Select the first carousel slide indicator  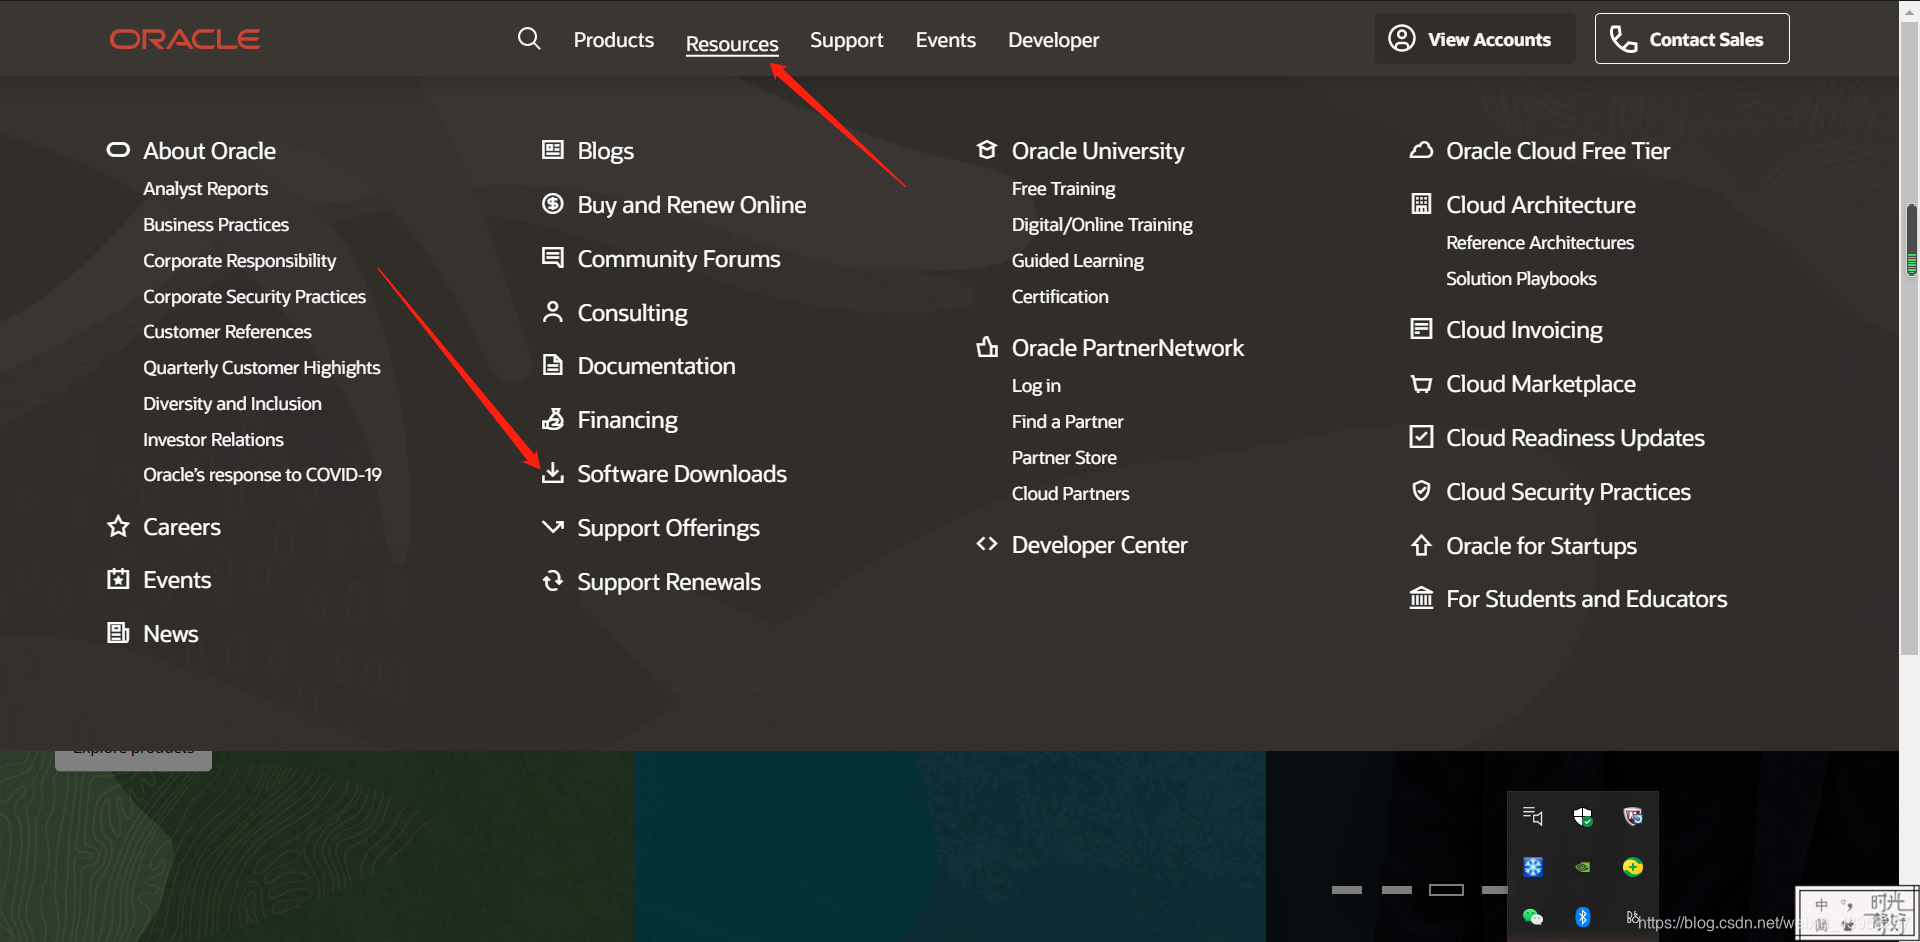(1347, 890)
